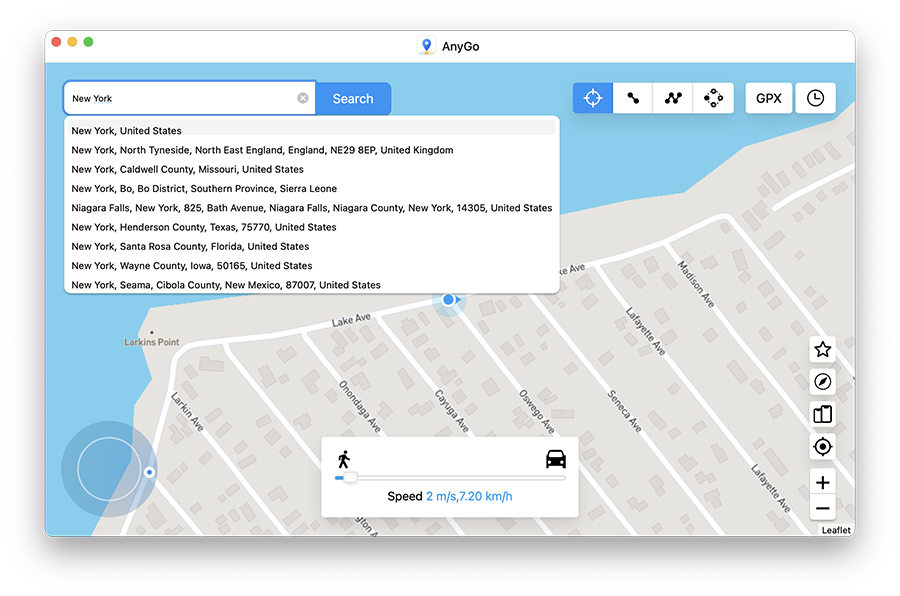Open the GPX import button

pyautogui.click(x=768, y=97)
